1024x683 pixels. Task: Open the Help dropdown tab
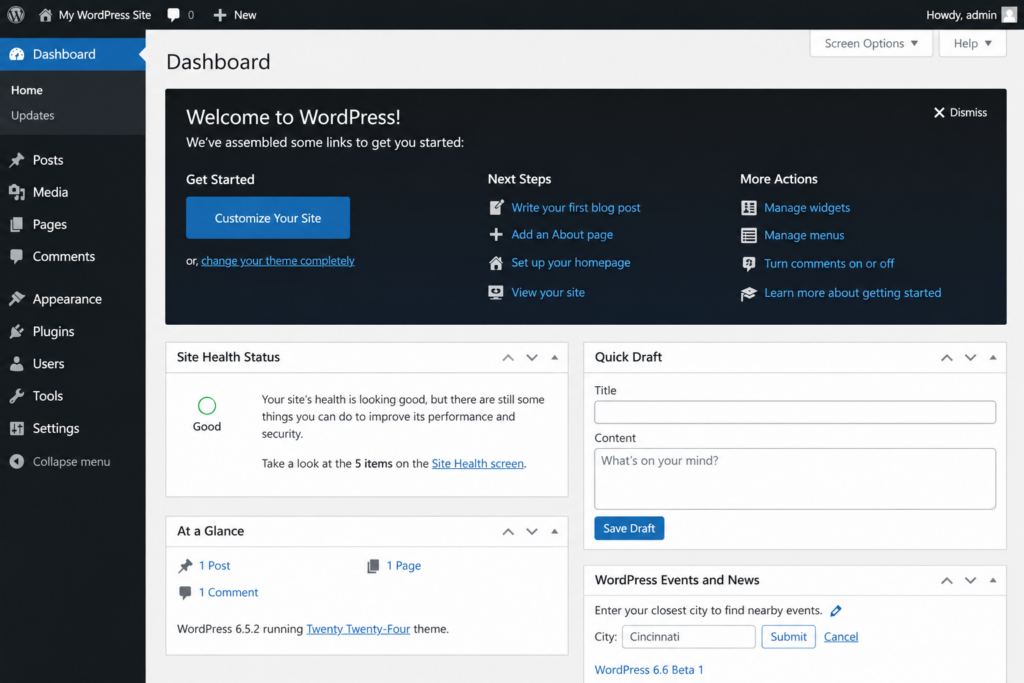[972, 43]
